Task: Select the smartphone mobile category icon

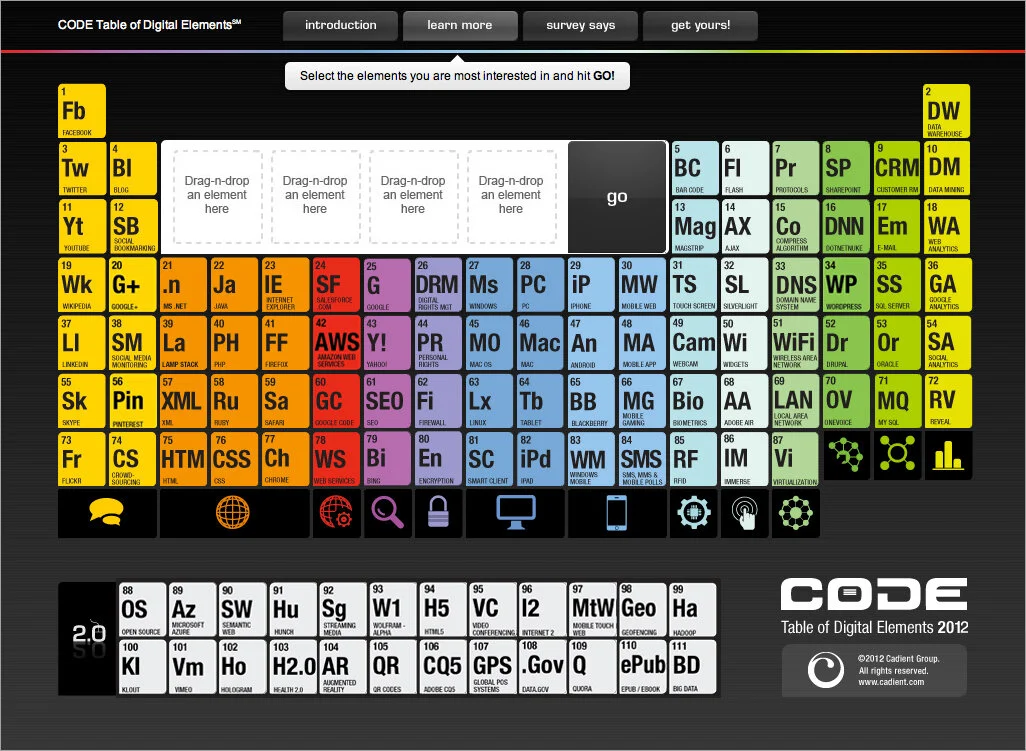Action: pos(617,514)
